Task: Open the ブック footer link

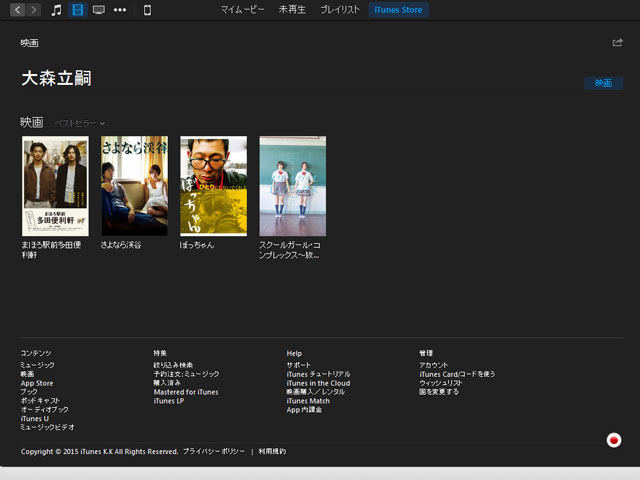Action: 29,392
